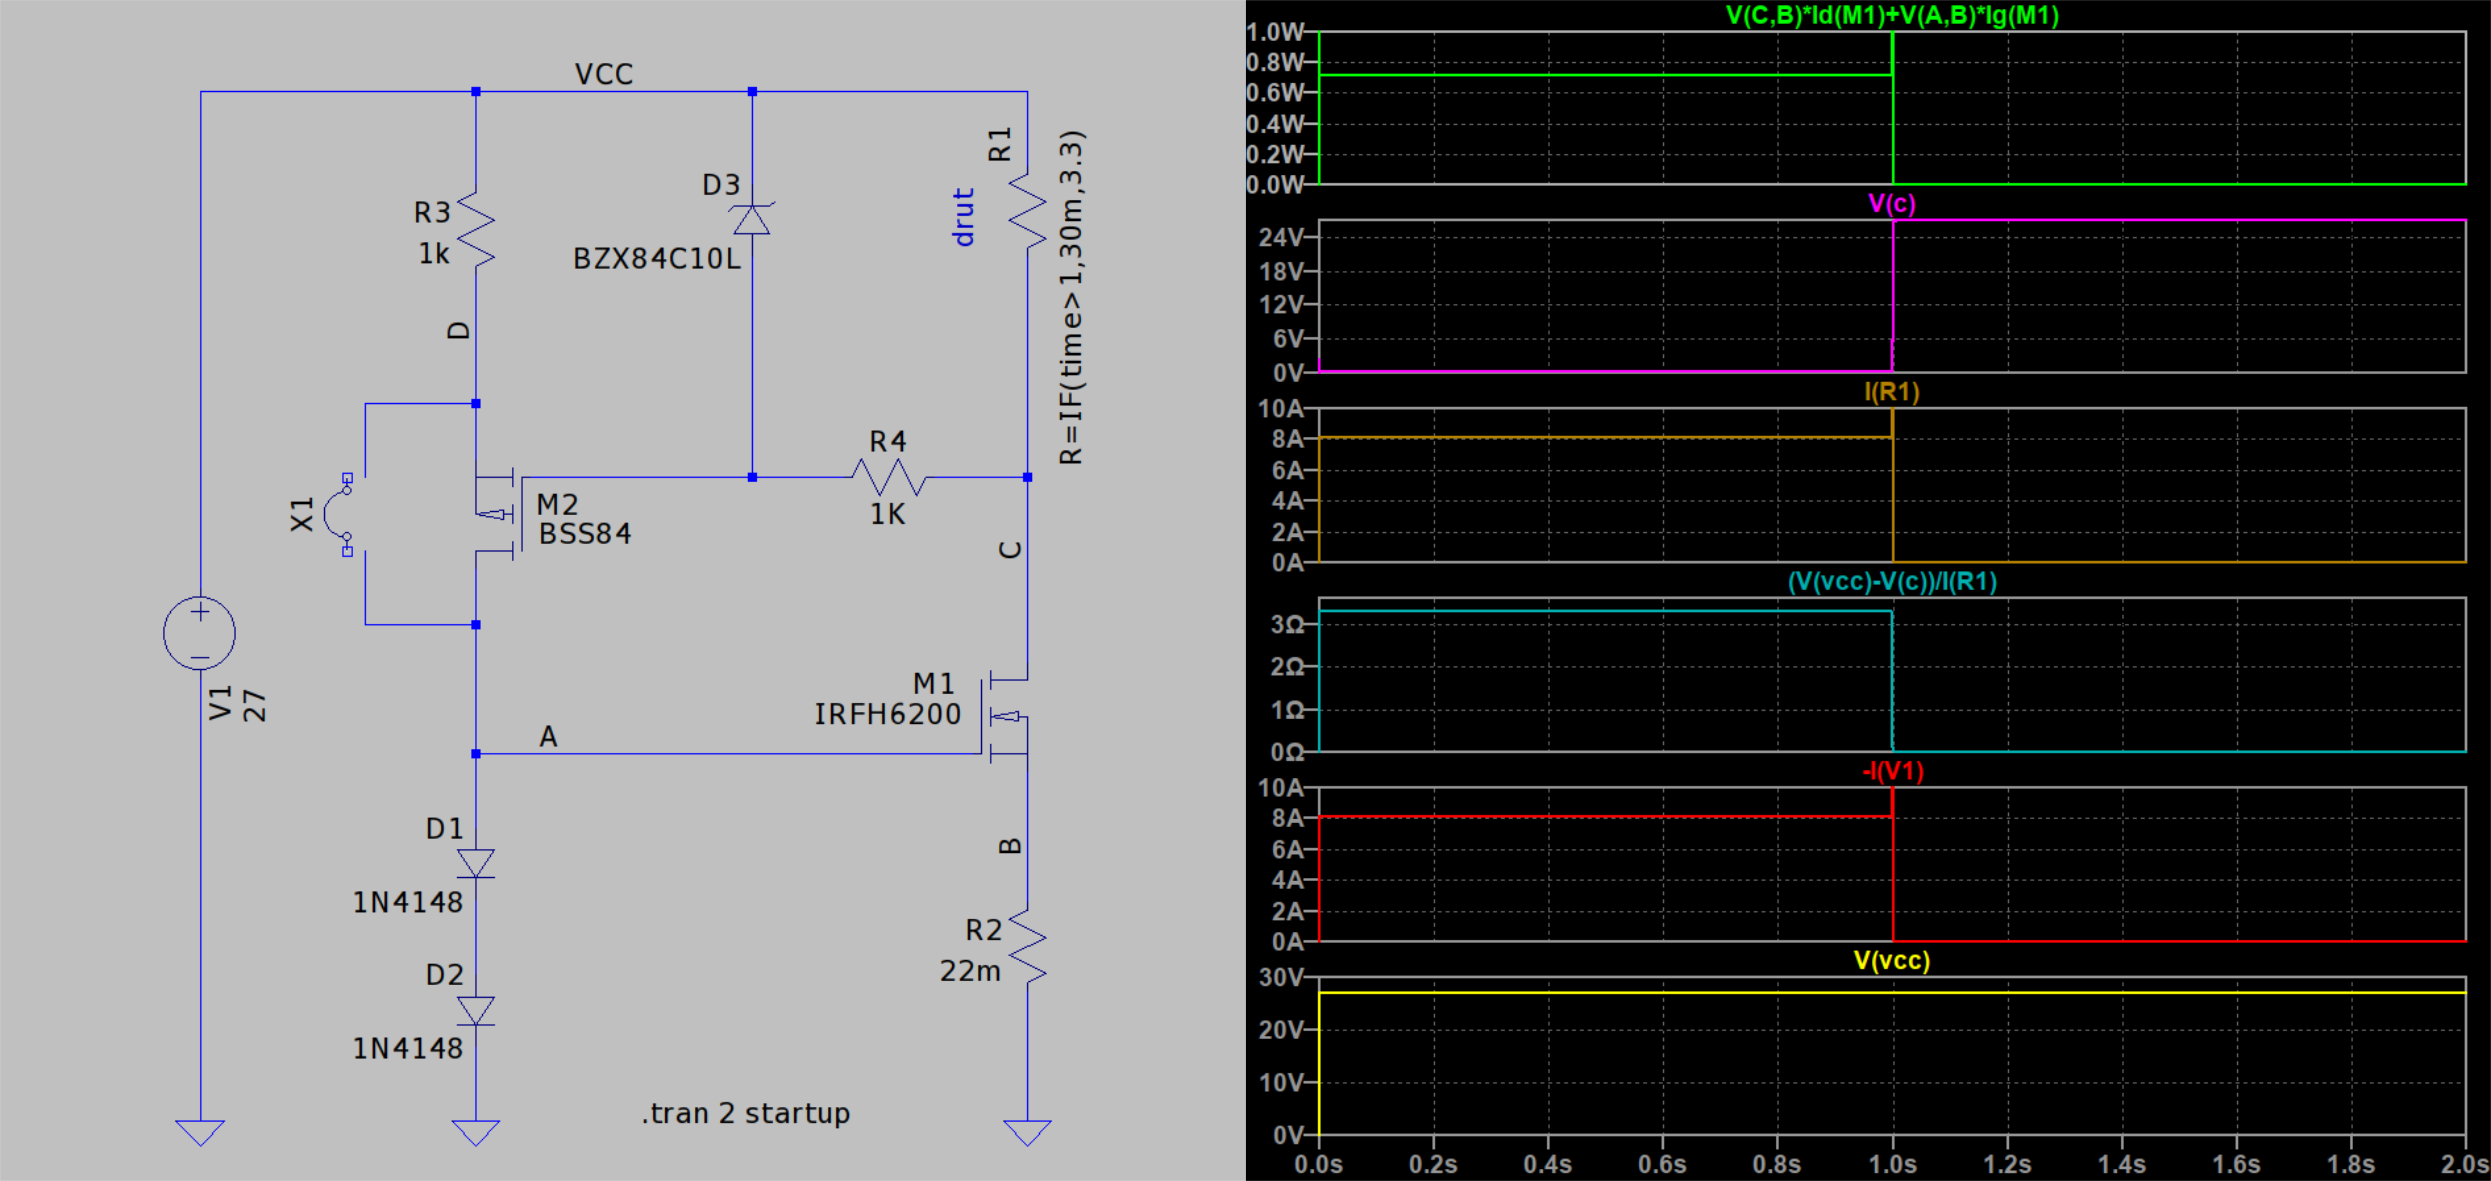Click the M1 reference designator text
2491x1181 pixels.
pos(934,684)
